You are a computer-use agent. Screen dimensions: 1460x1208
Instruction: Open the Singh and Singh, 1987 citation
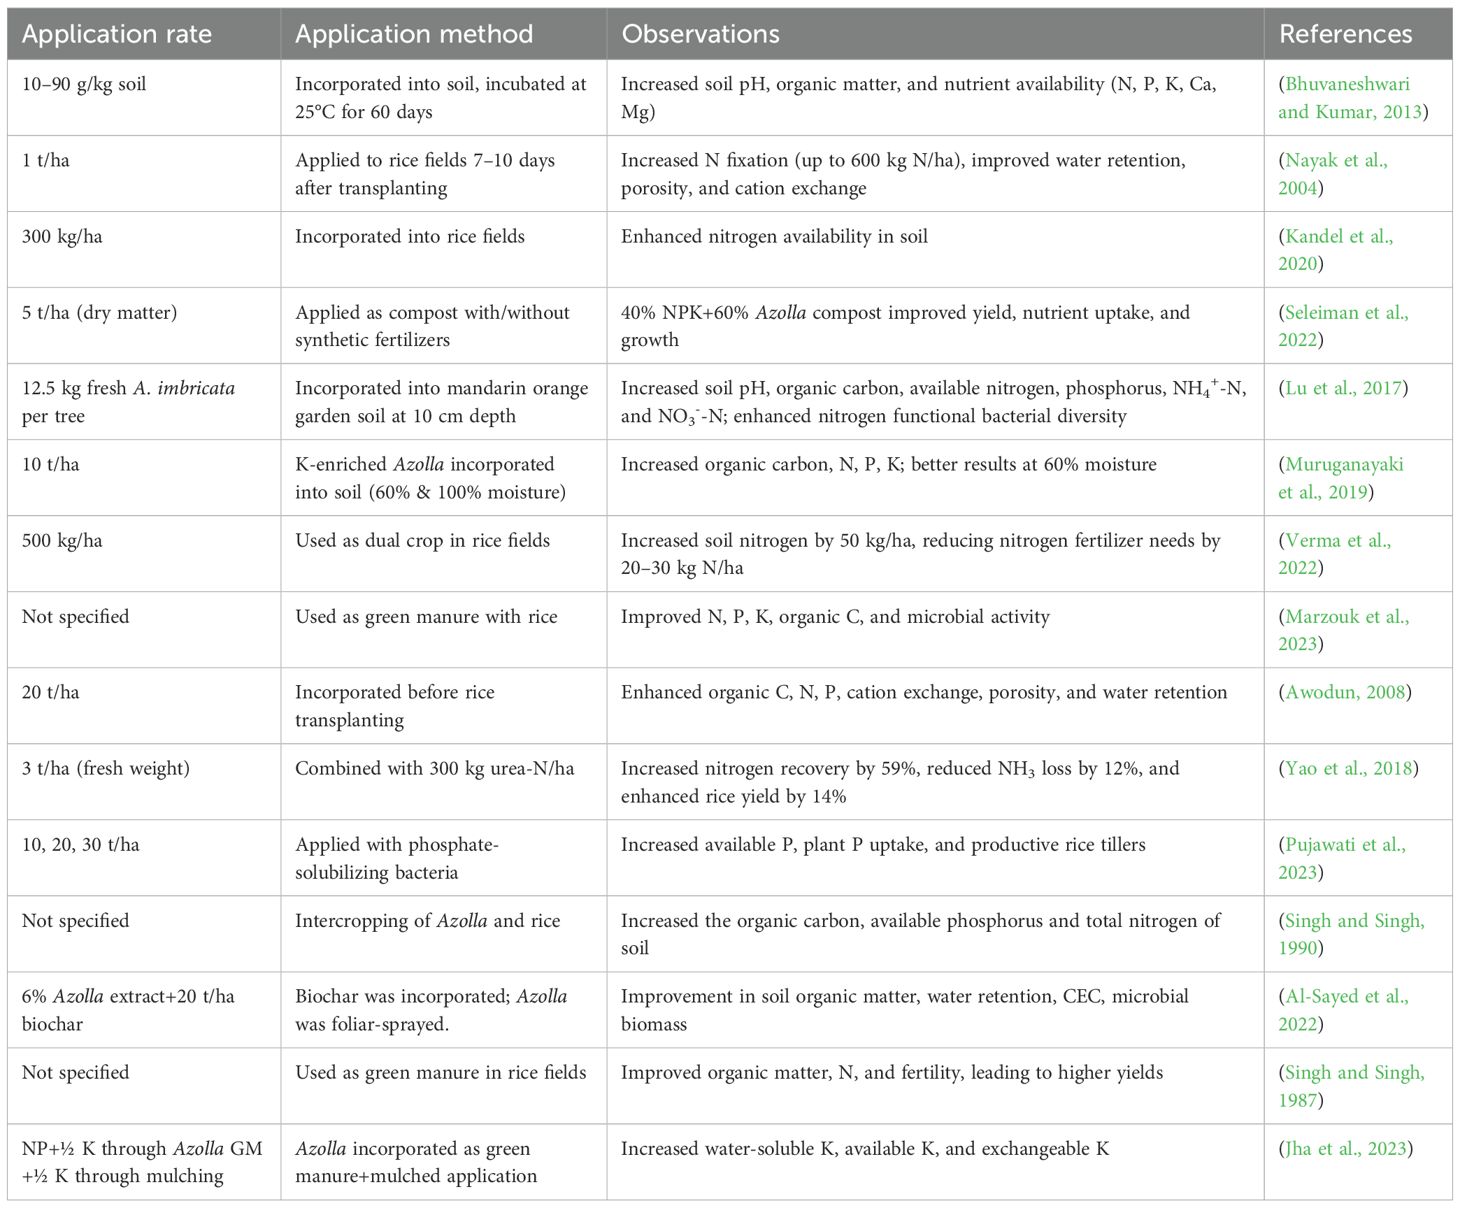pos(1354,1073)
